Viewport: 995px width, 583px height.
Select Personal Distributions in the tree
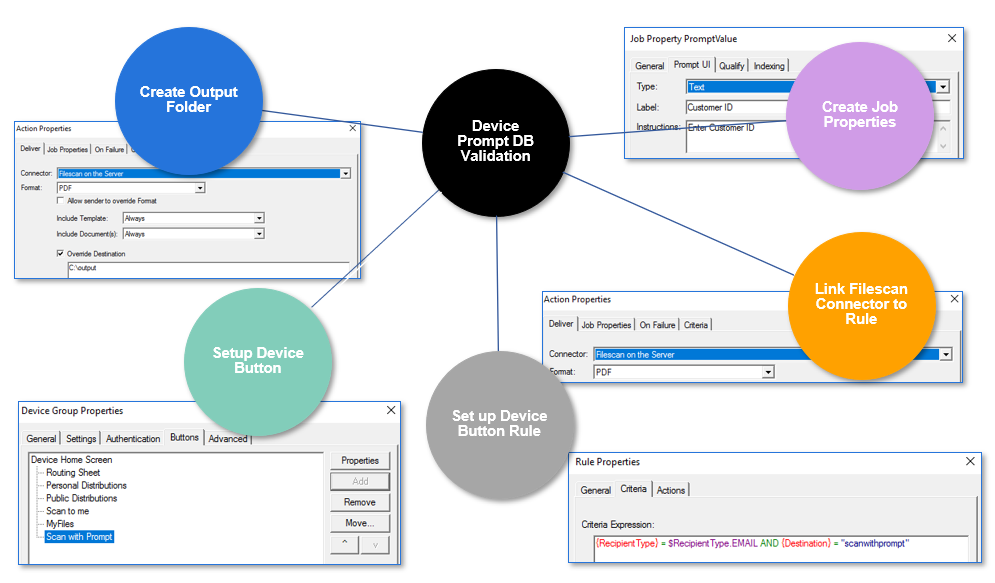pyautogui.click(x=86, y=485)
